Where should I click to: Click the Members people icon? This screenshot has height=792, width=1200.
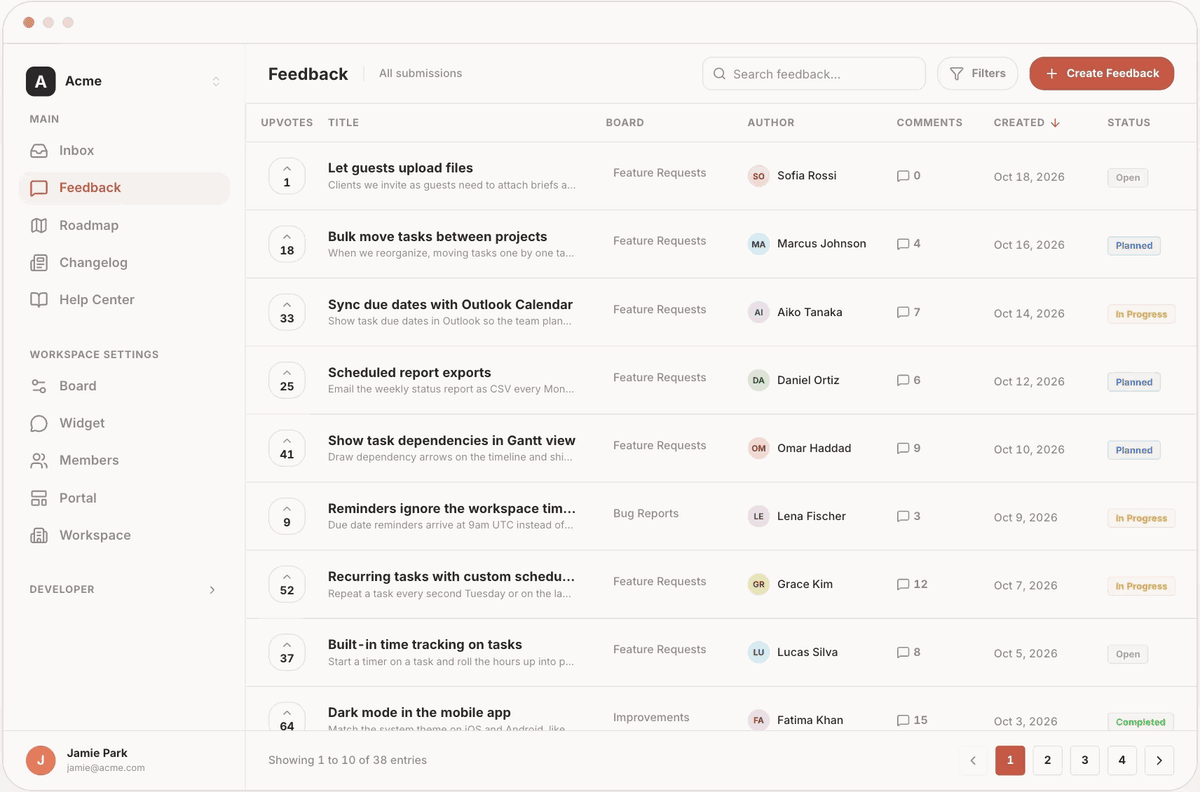[x=39, y=460]
